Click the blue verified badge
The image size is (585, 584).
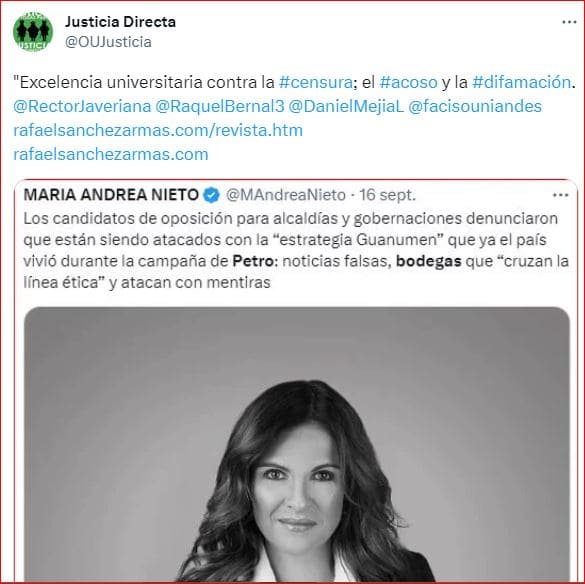point(212,195)
